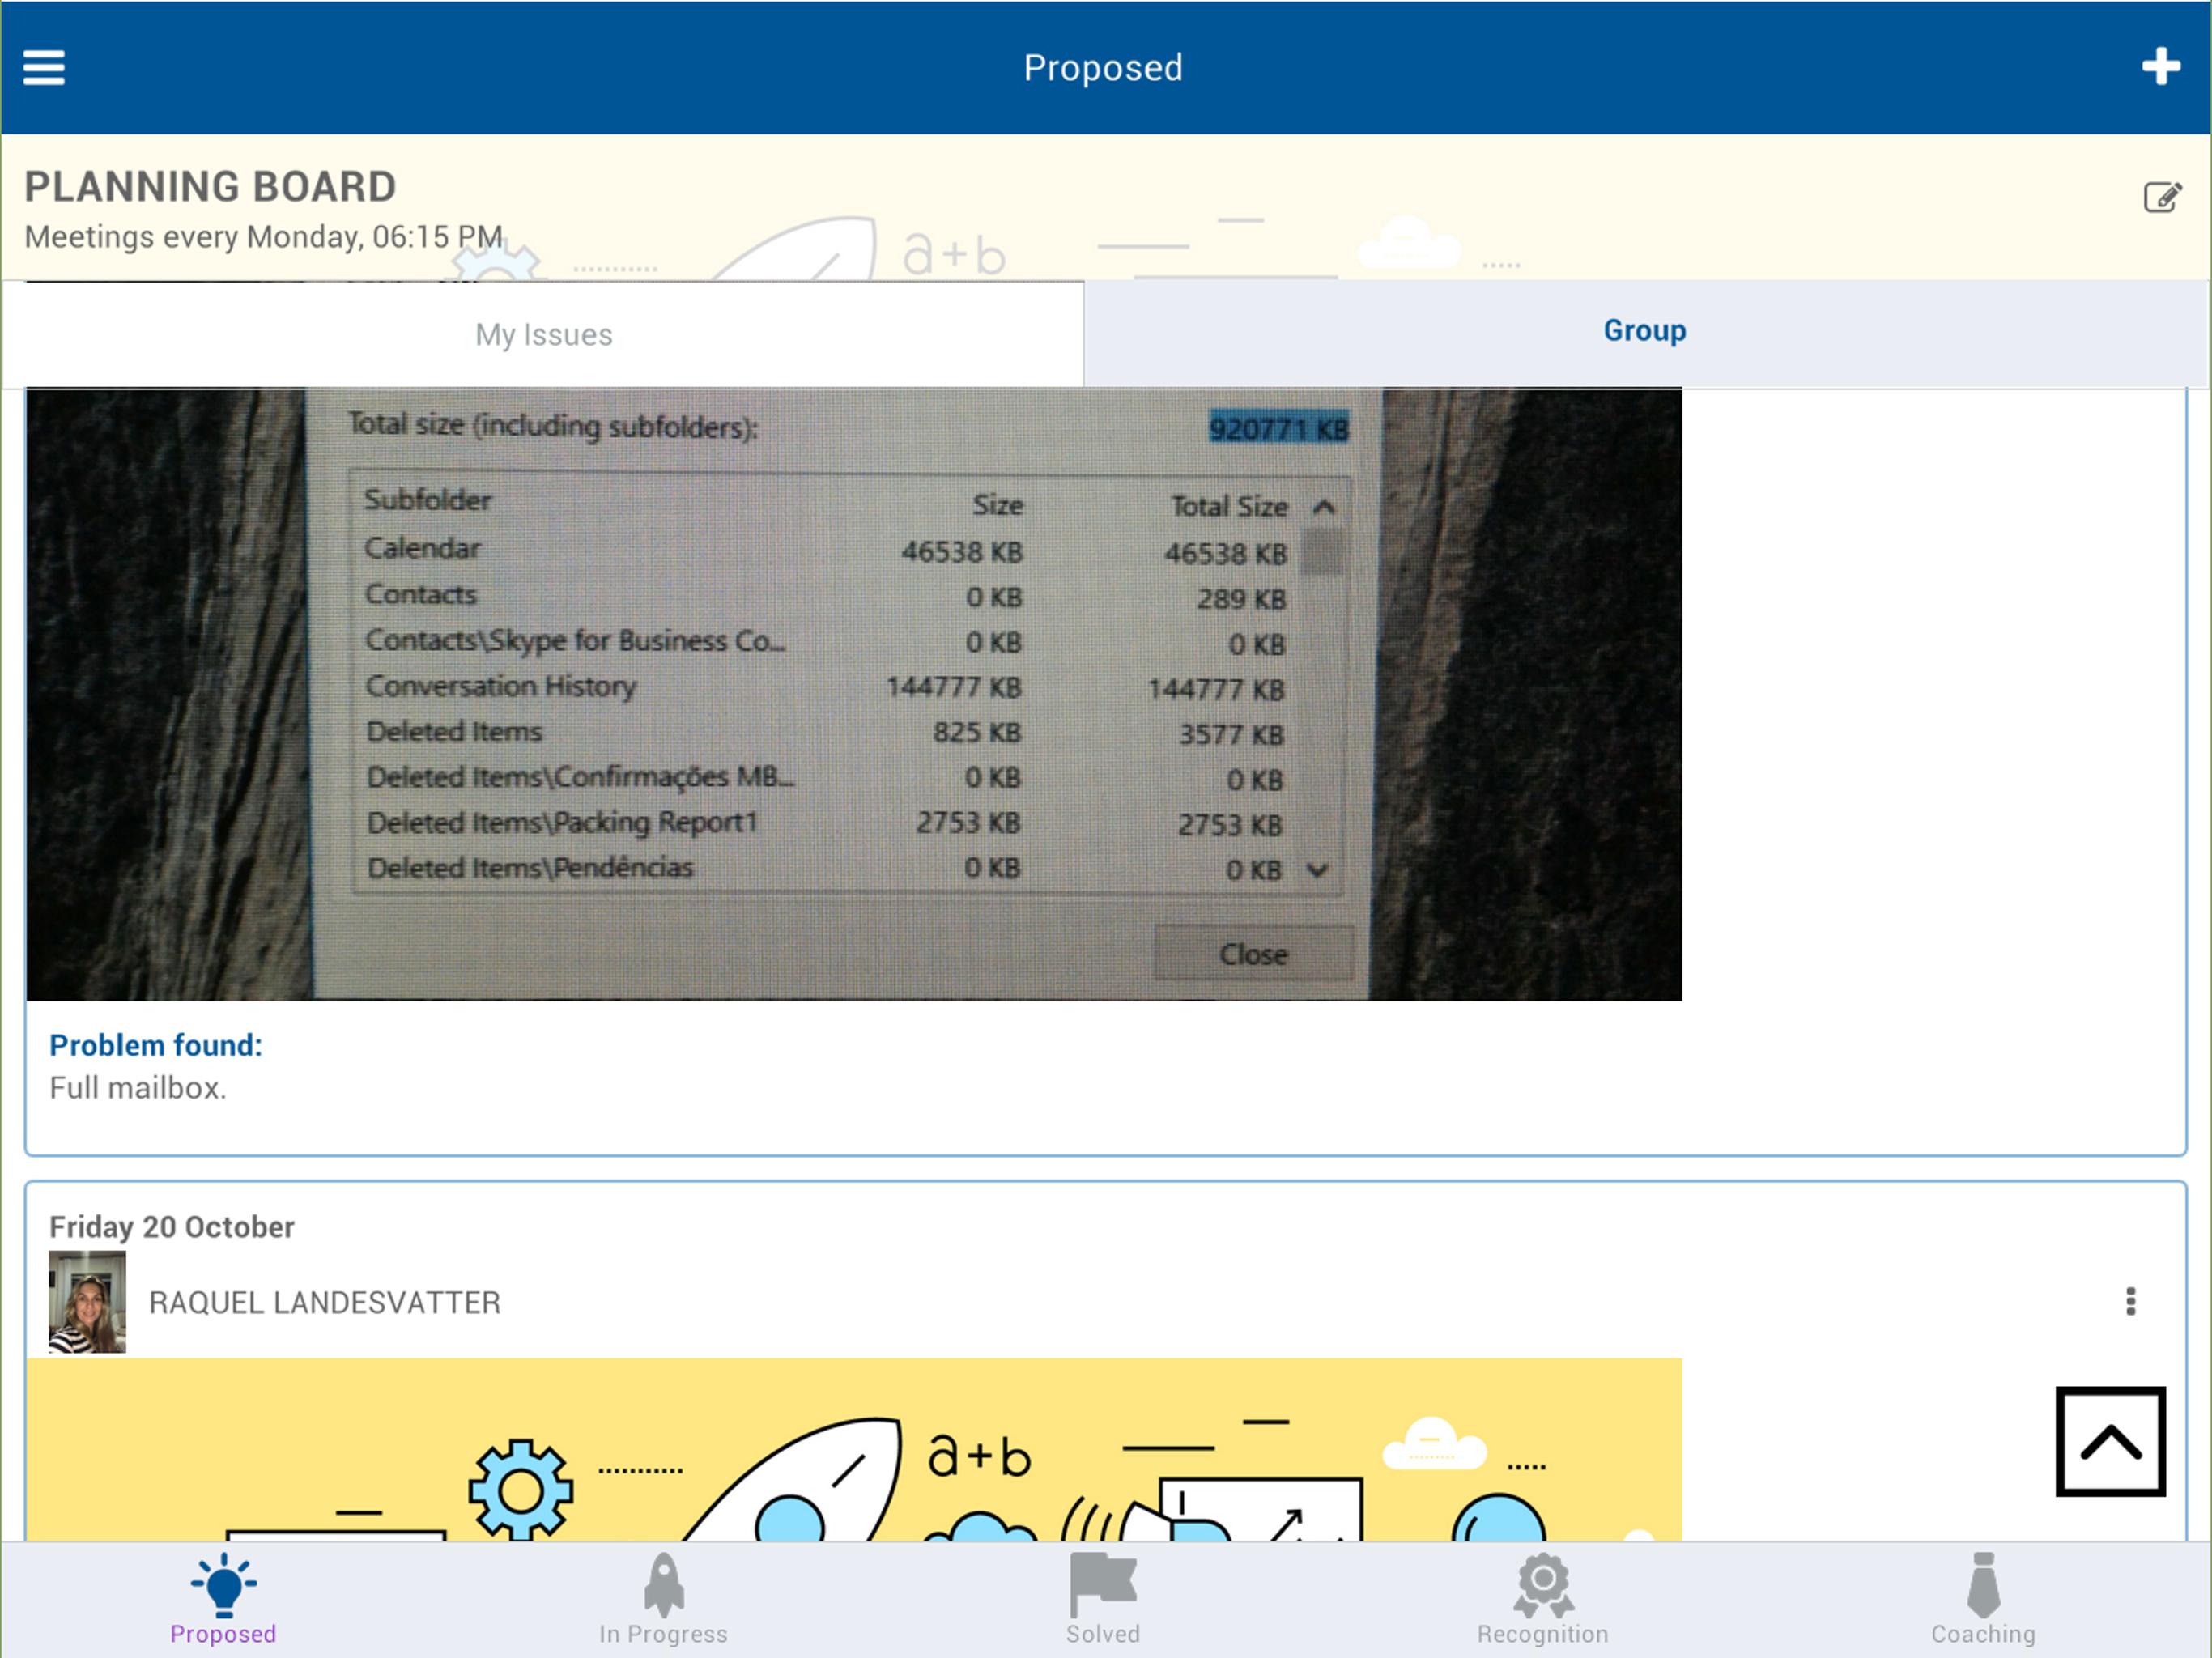Screen dimensions: 2212x1658
Task: Click the PLANNING BOARD title
Action: pyautogui.click(x=210, y=187)
